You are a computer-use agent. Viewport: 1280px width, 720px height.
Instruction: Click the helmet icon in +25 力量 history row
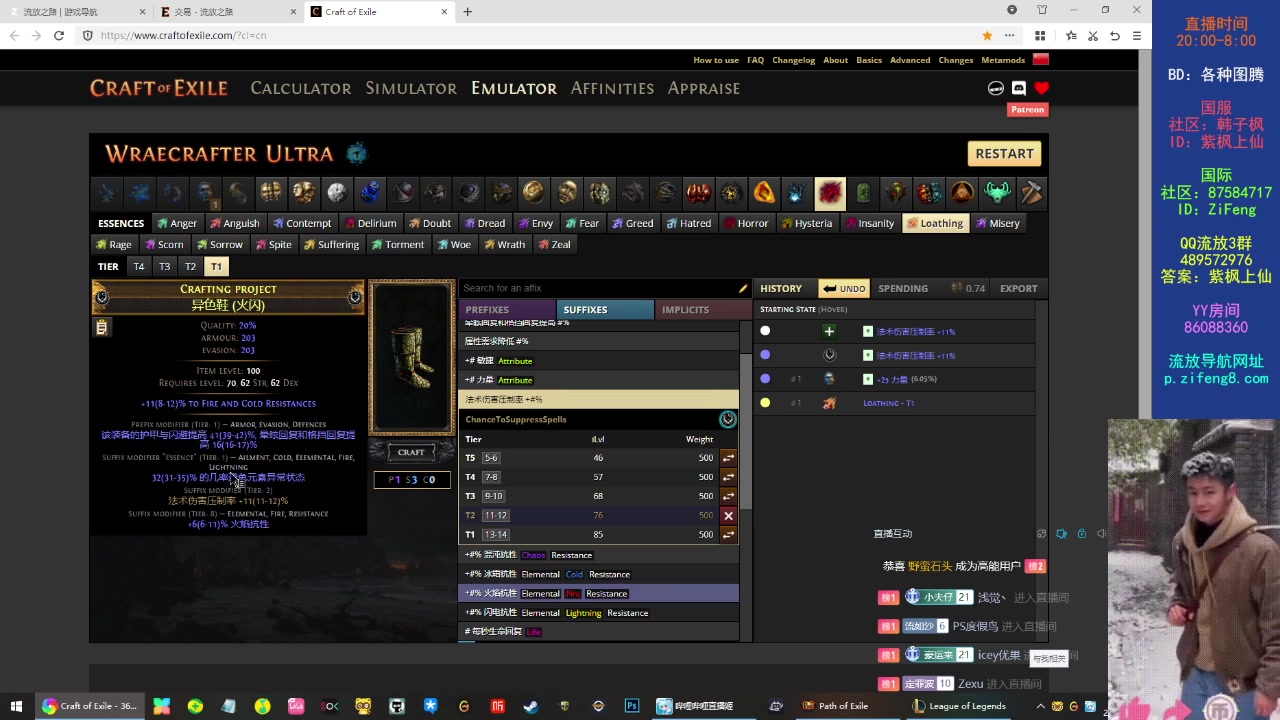click(829, 379)
